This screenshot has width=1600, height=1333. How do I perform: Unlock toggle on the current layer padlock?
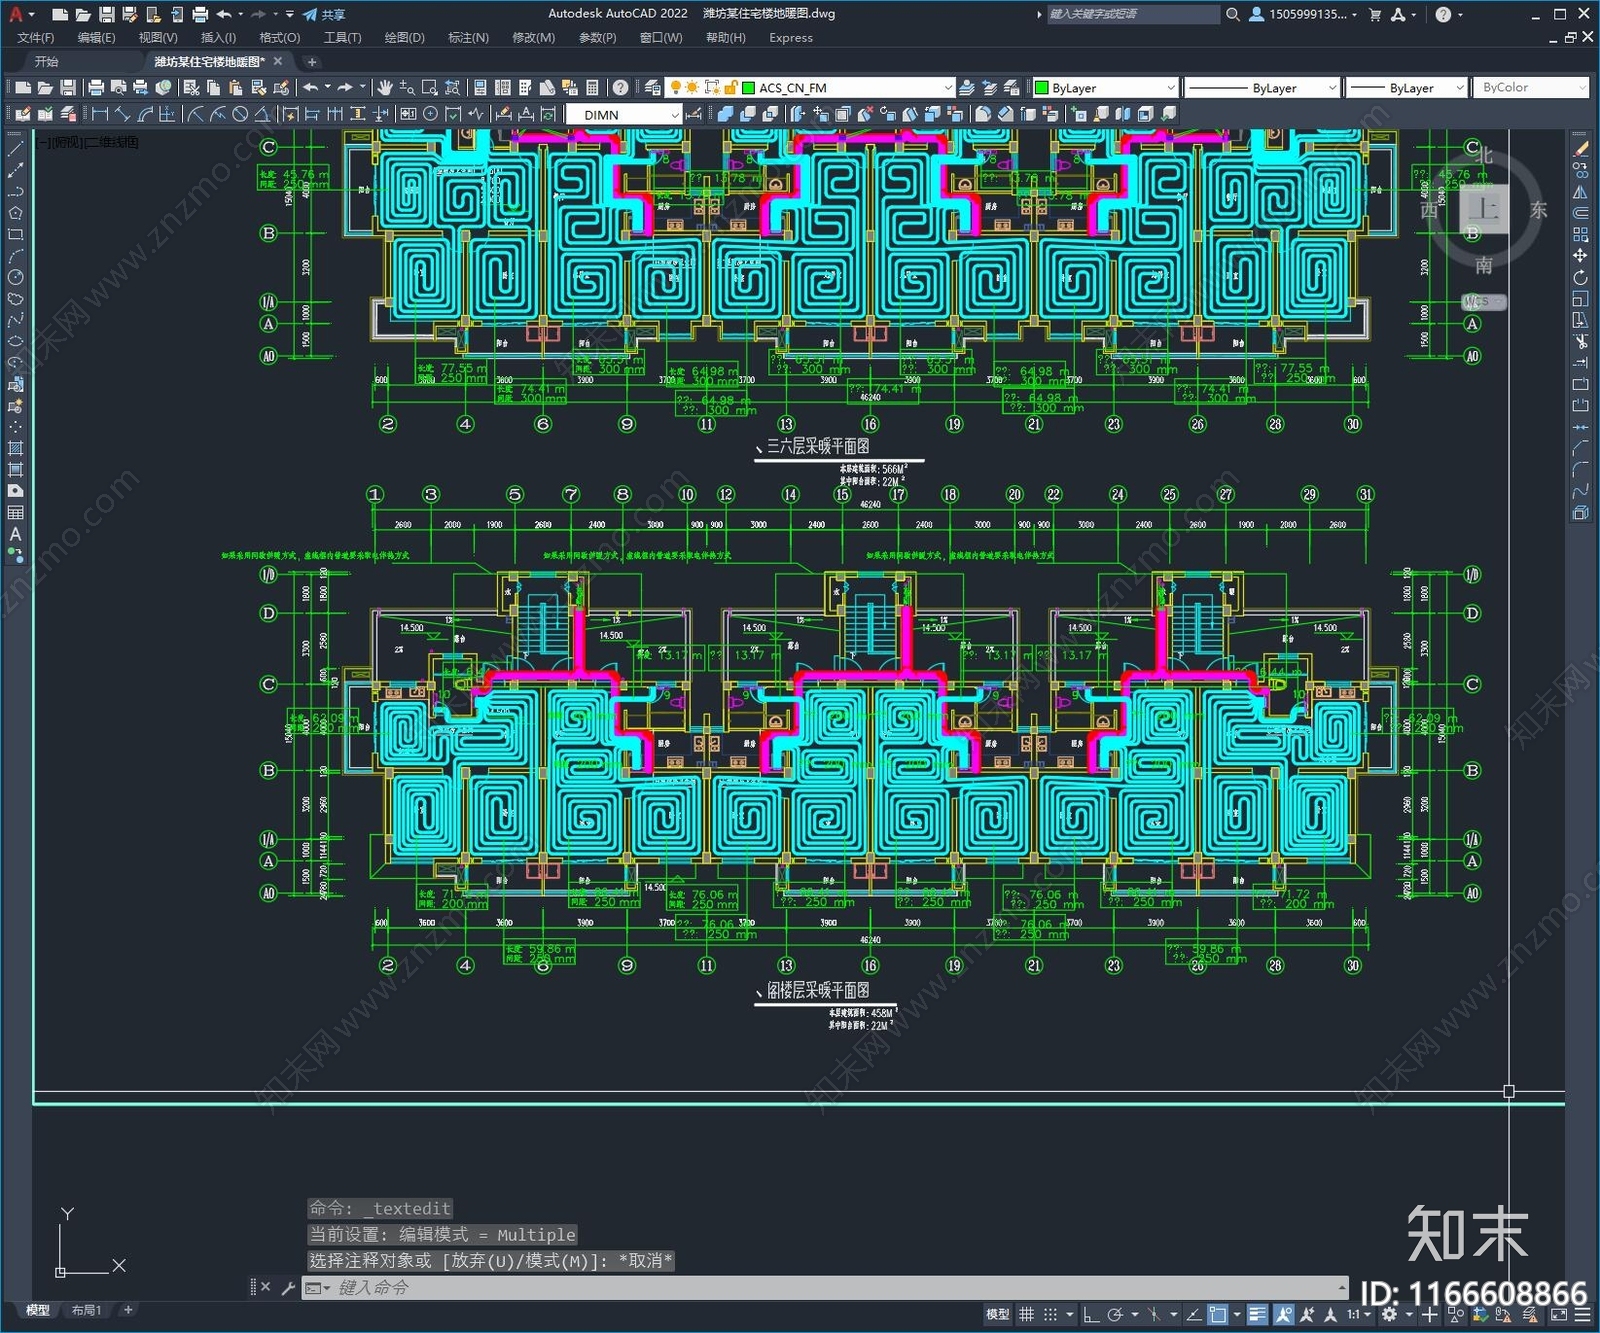732,85
